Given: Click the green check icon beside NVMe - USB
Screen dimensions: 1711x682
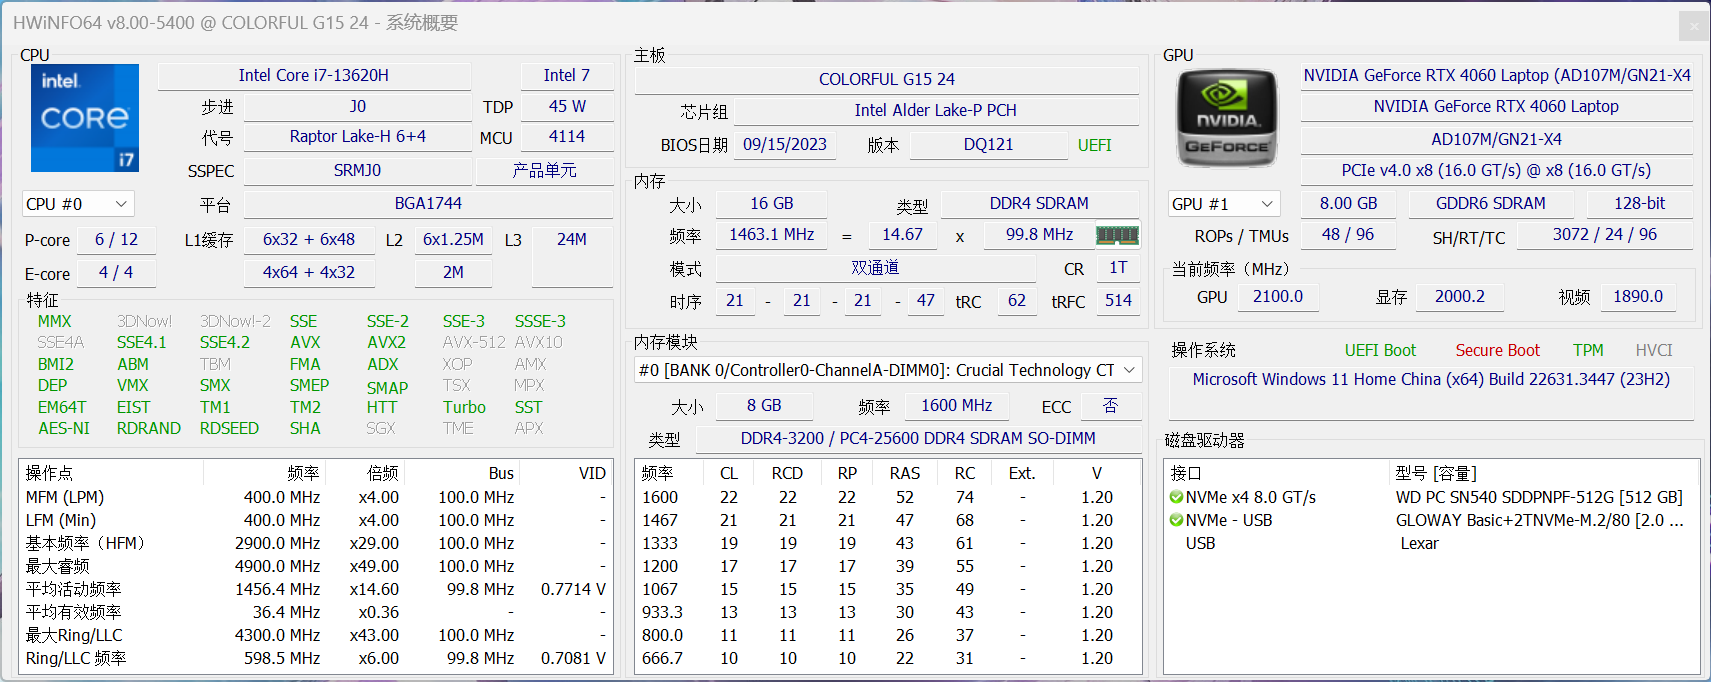Looking at the screenshot, I should tap(1176, 521).
